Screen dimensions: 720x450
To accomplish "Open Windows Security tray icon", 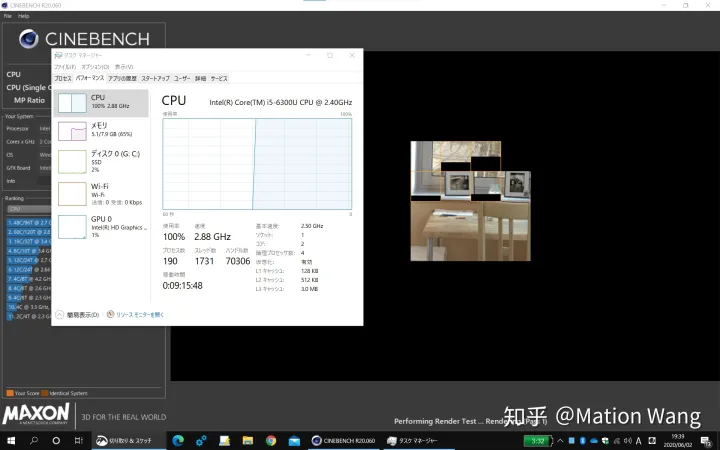I will coord(605,441).
